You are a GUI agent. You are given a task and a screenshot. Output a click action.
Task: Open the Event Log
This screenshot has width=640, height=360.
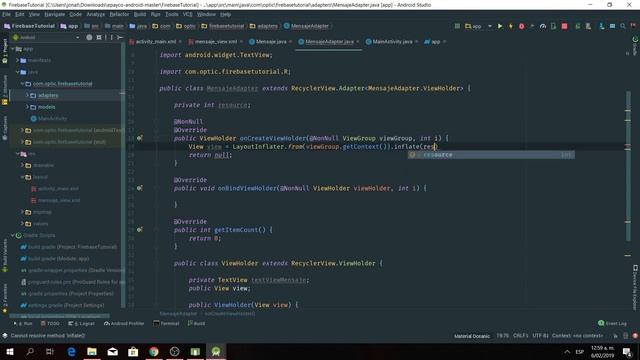pos(612,323)
